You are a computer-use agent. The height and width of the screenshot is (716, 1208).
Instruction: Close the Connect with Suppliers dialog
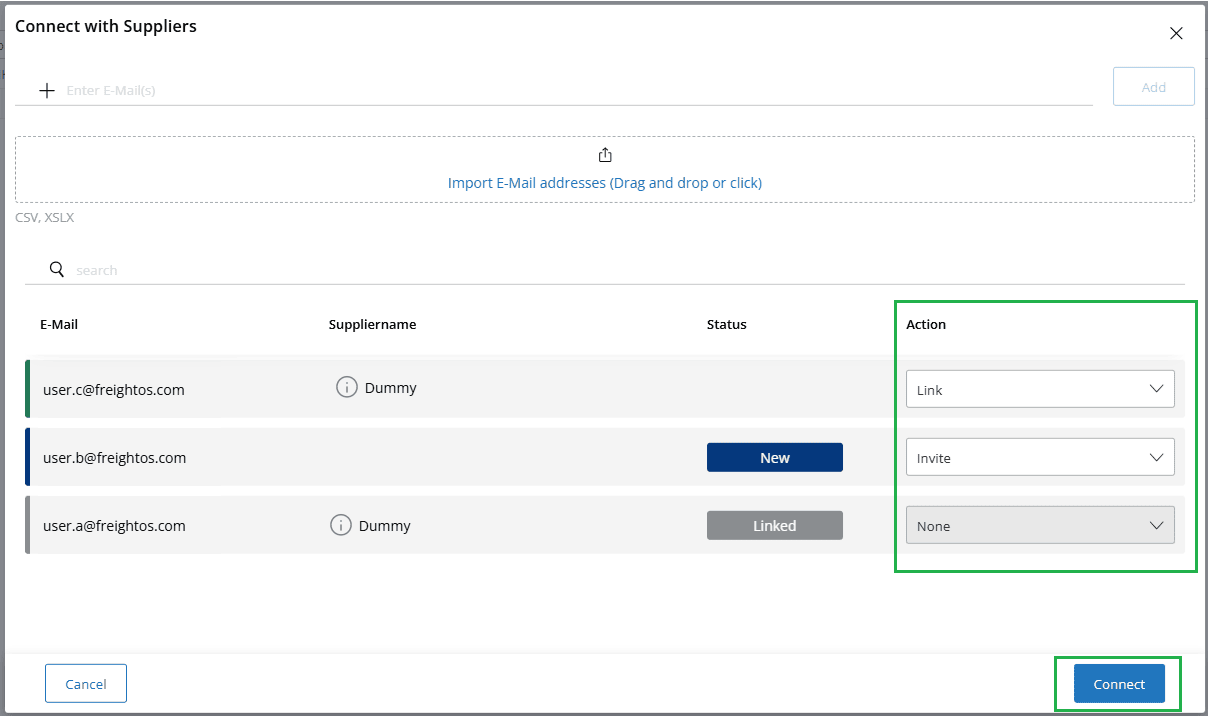[1176, 33]
